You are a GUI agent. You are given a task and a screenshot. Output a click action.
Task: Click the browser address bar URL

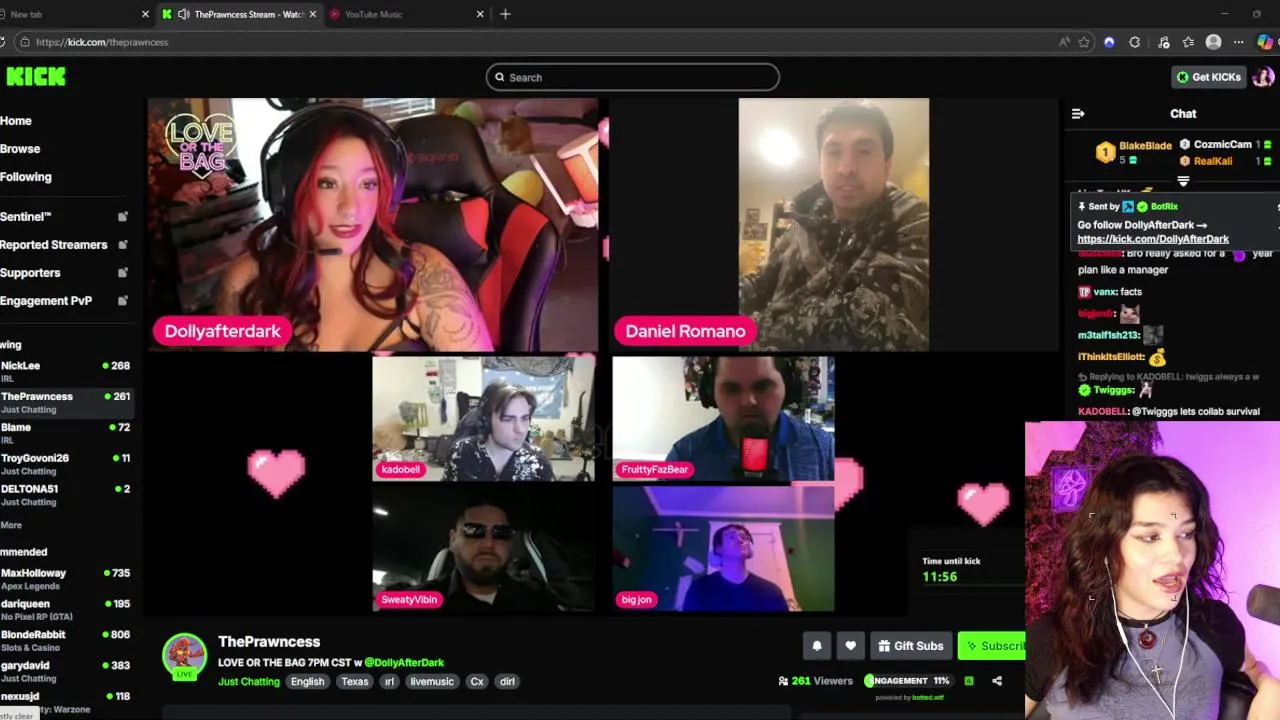102,42
